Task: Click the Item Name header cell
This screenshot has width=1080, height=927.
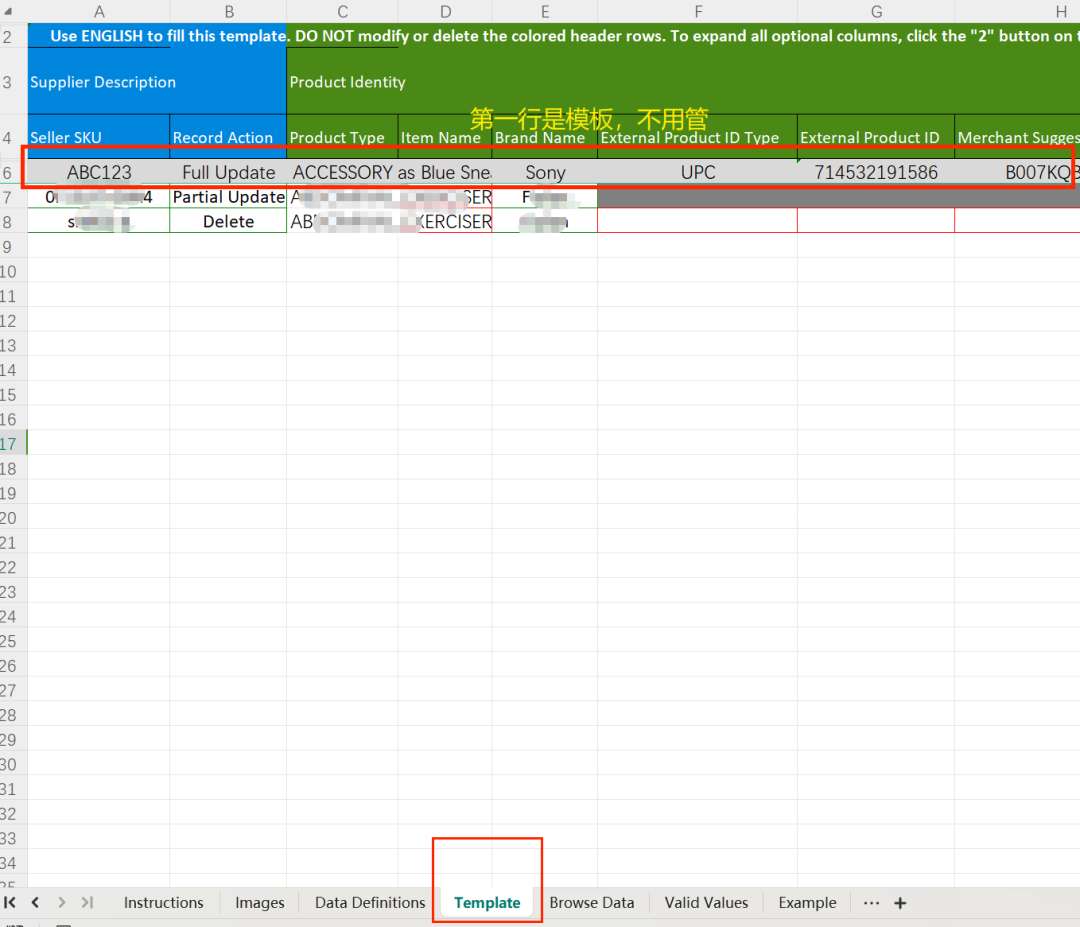Action: (446, 136)
